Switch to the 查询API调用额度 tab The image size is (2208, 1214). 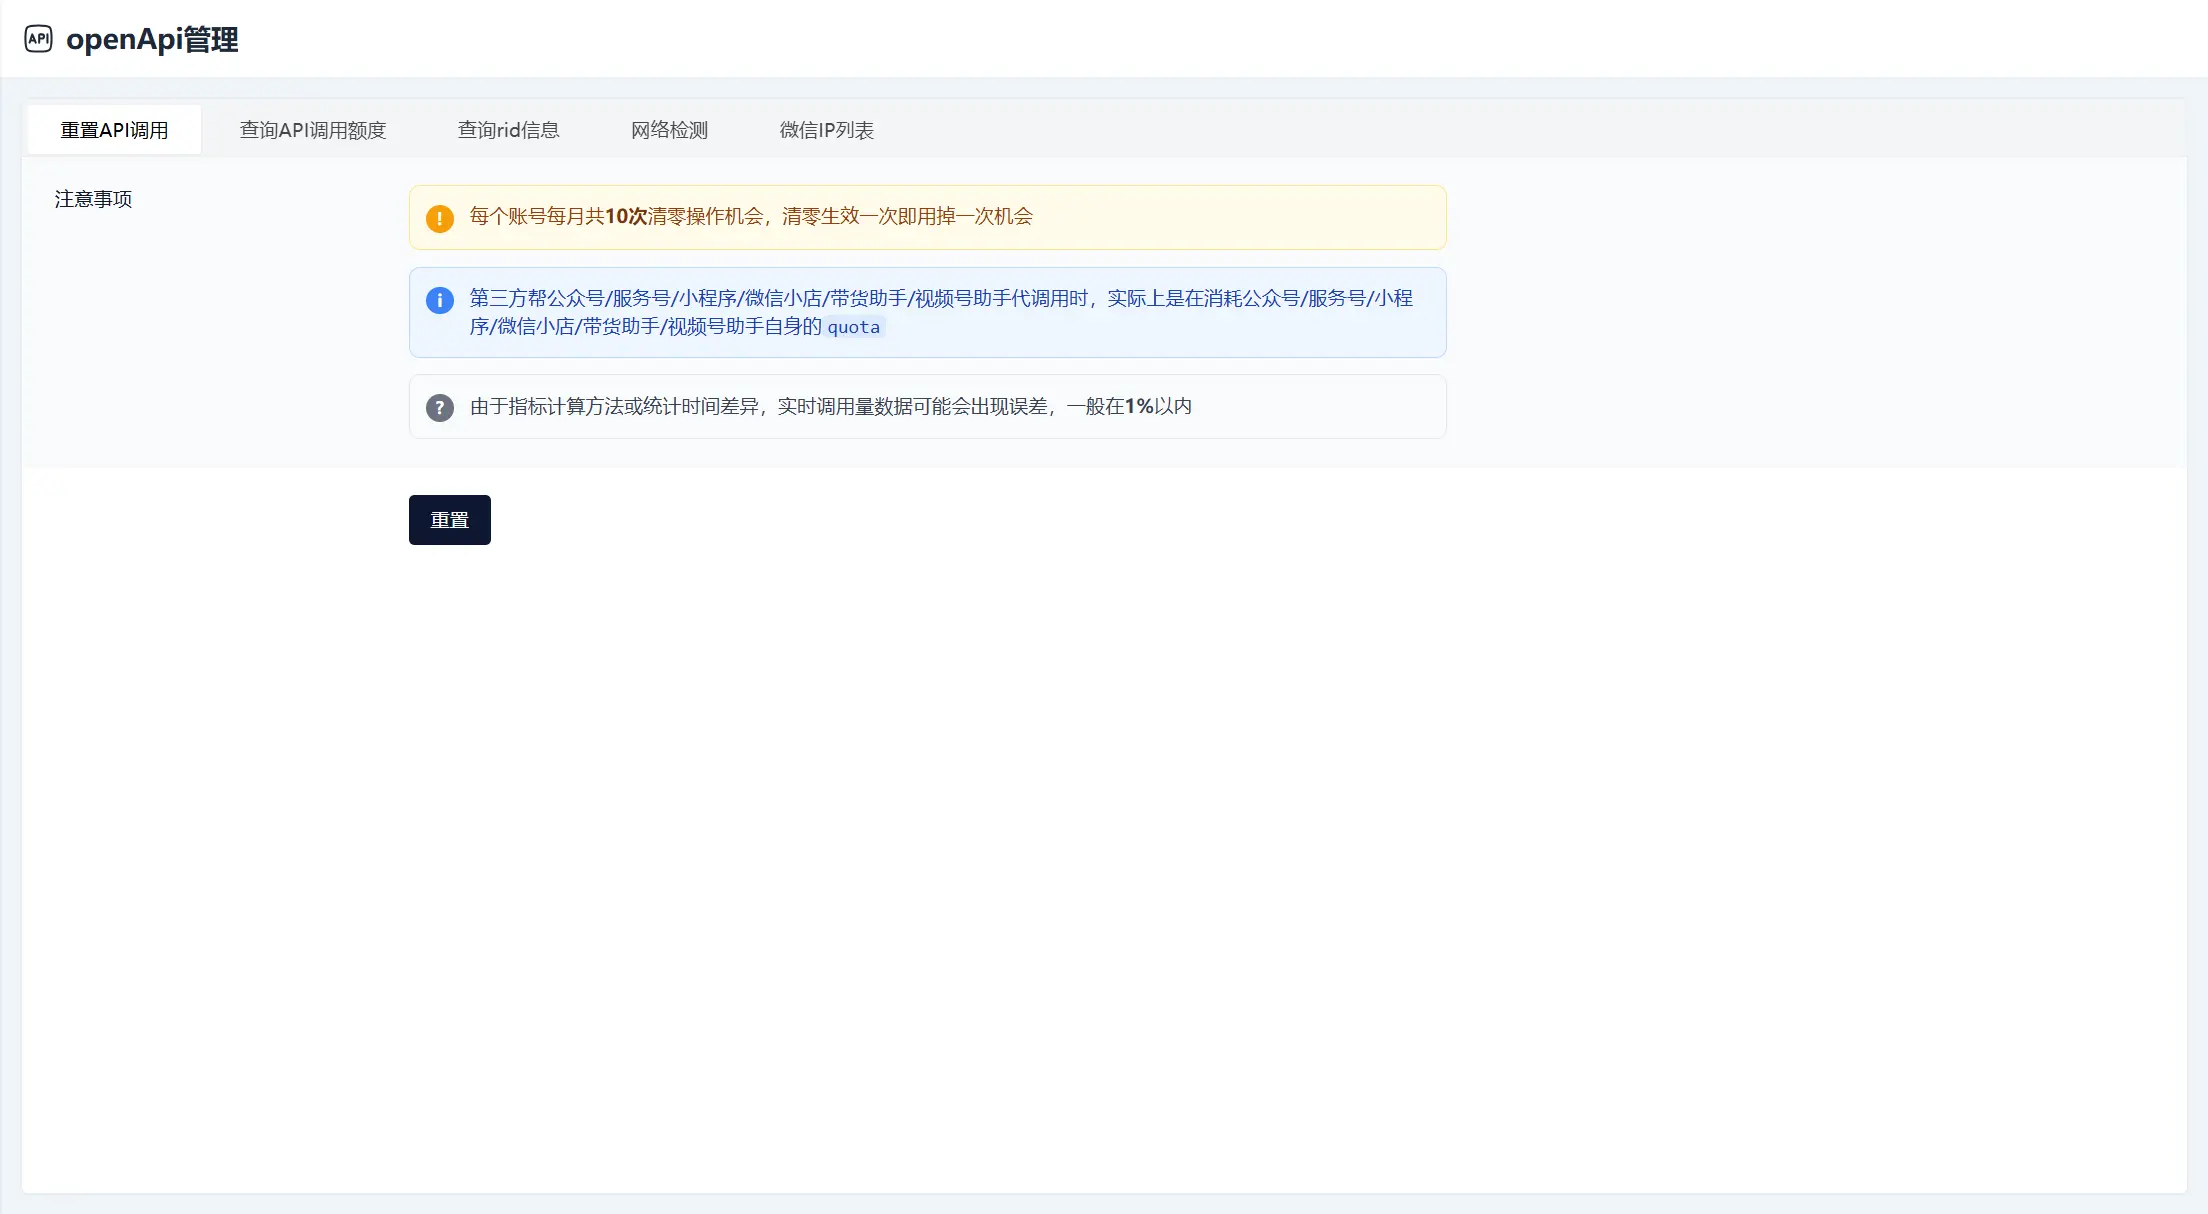[x=312, y=130]
